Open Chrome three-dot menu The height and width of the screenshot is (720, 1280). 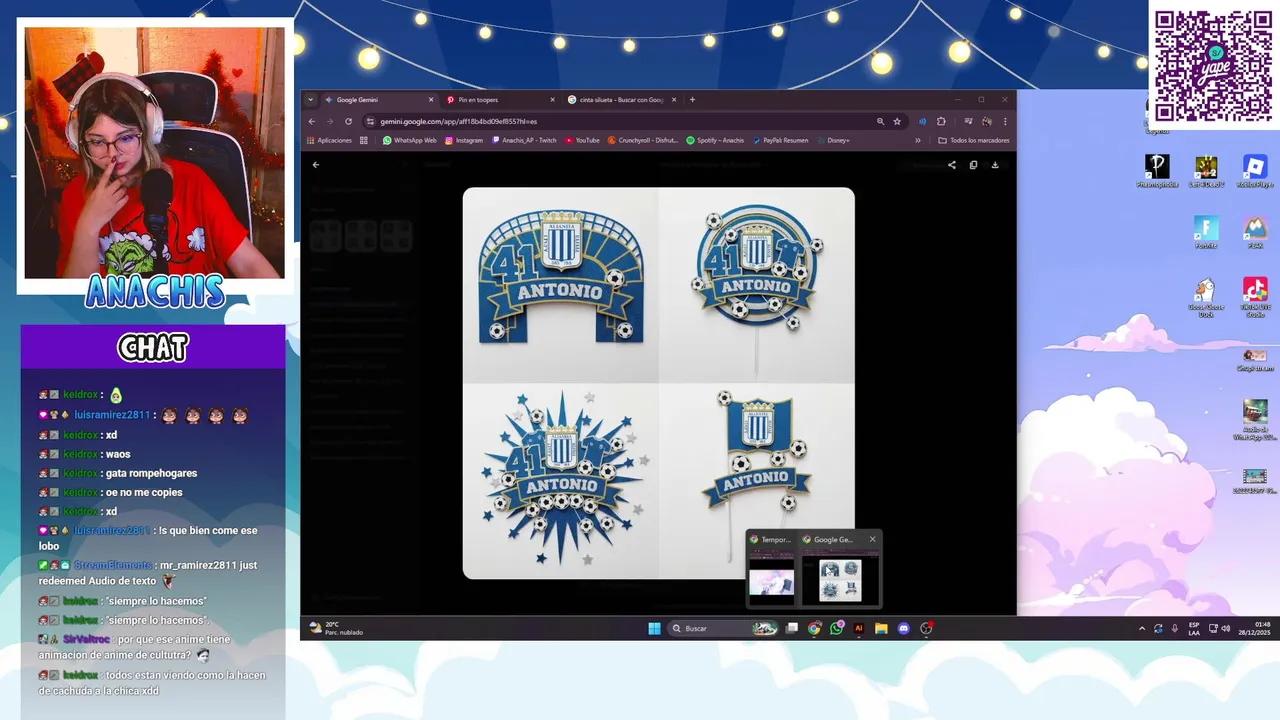[x=1005, y=121]
